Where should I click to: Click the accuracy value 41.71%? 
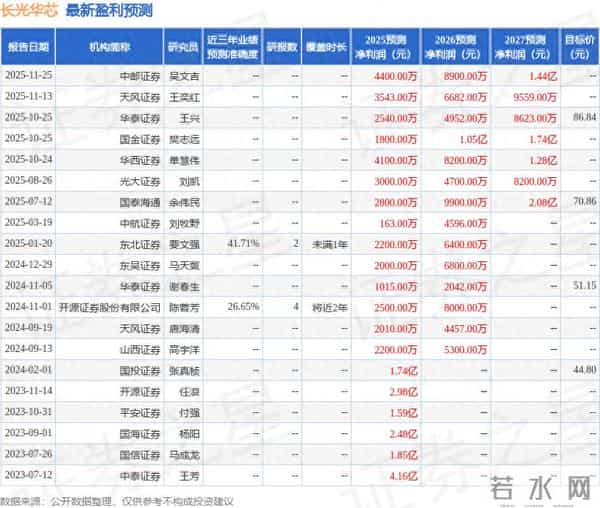pos(243,243)
